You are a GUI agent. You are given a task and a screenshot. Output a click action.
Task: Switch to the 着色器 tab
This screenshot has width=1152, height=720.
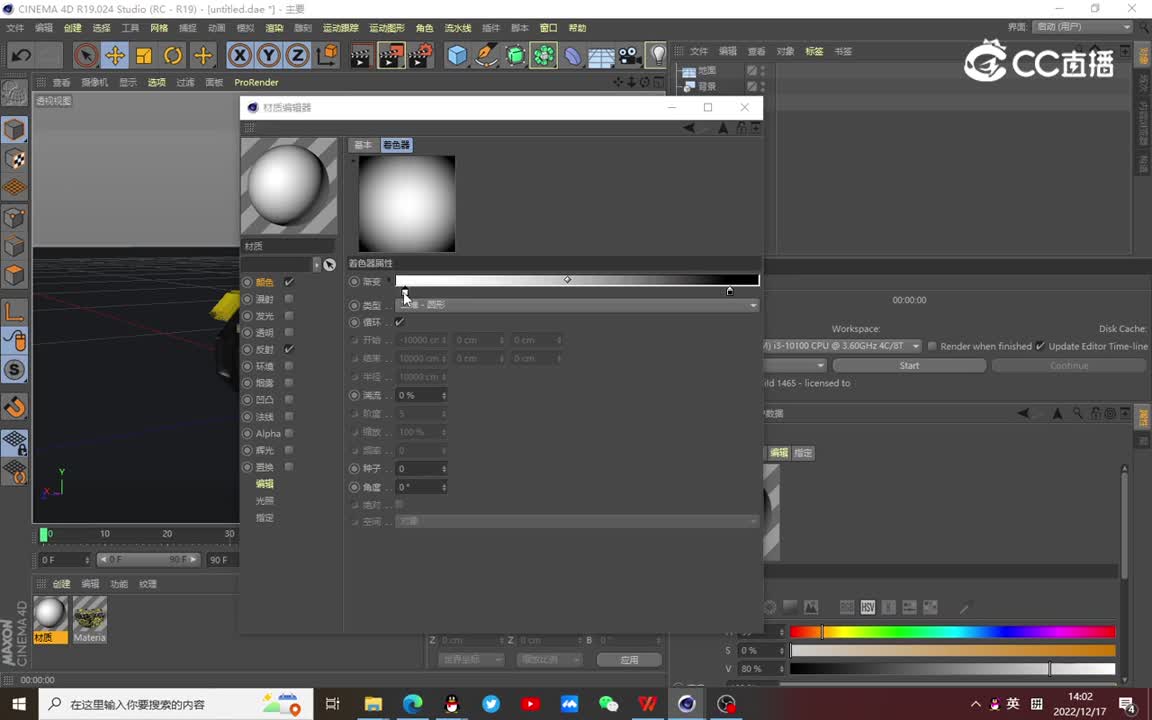[397, 145]
